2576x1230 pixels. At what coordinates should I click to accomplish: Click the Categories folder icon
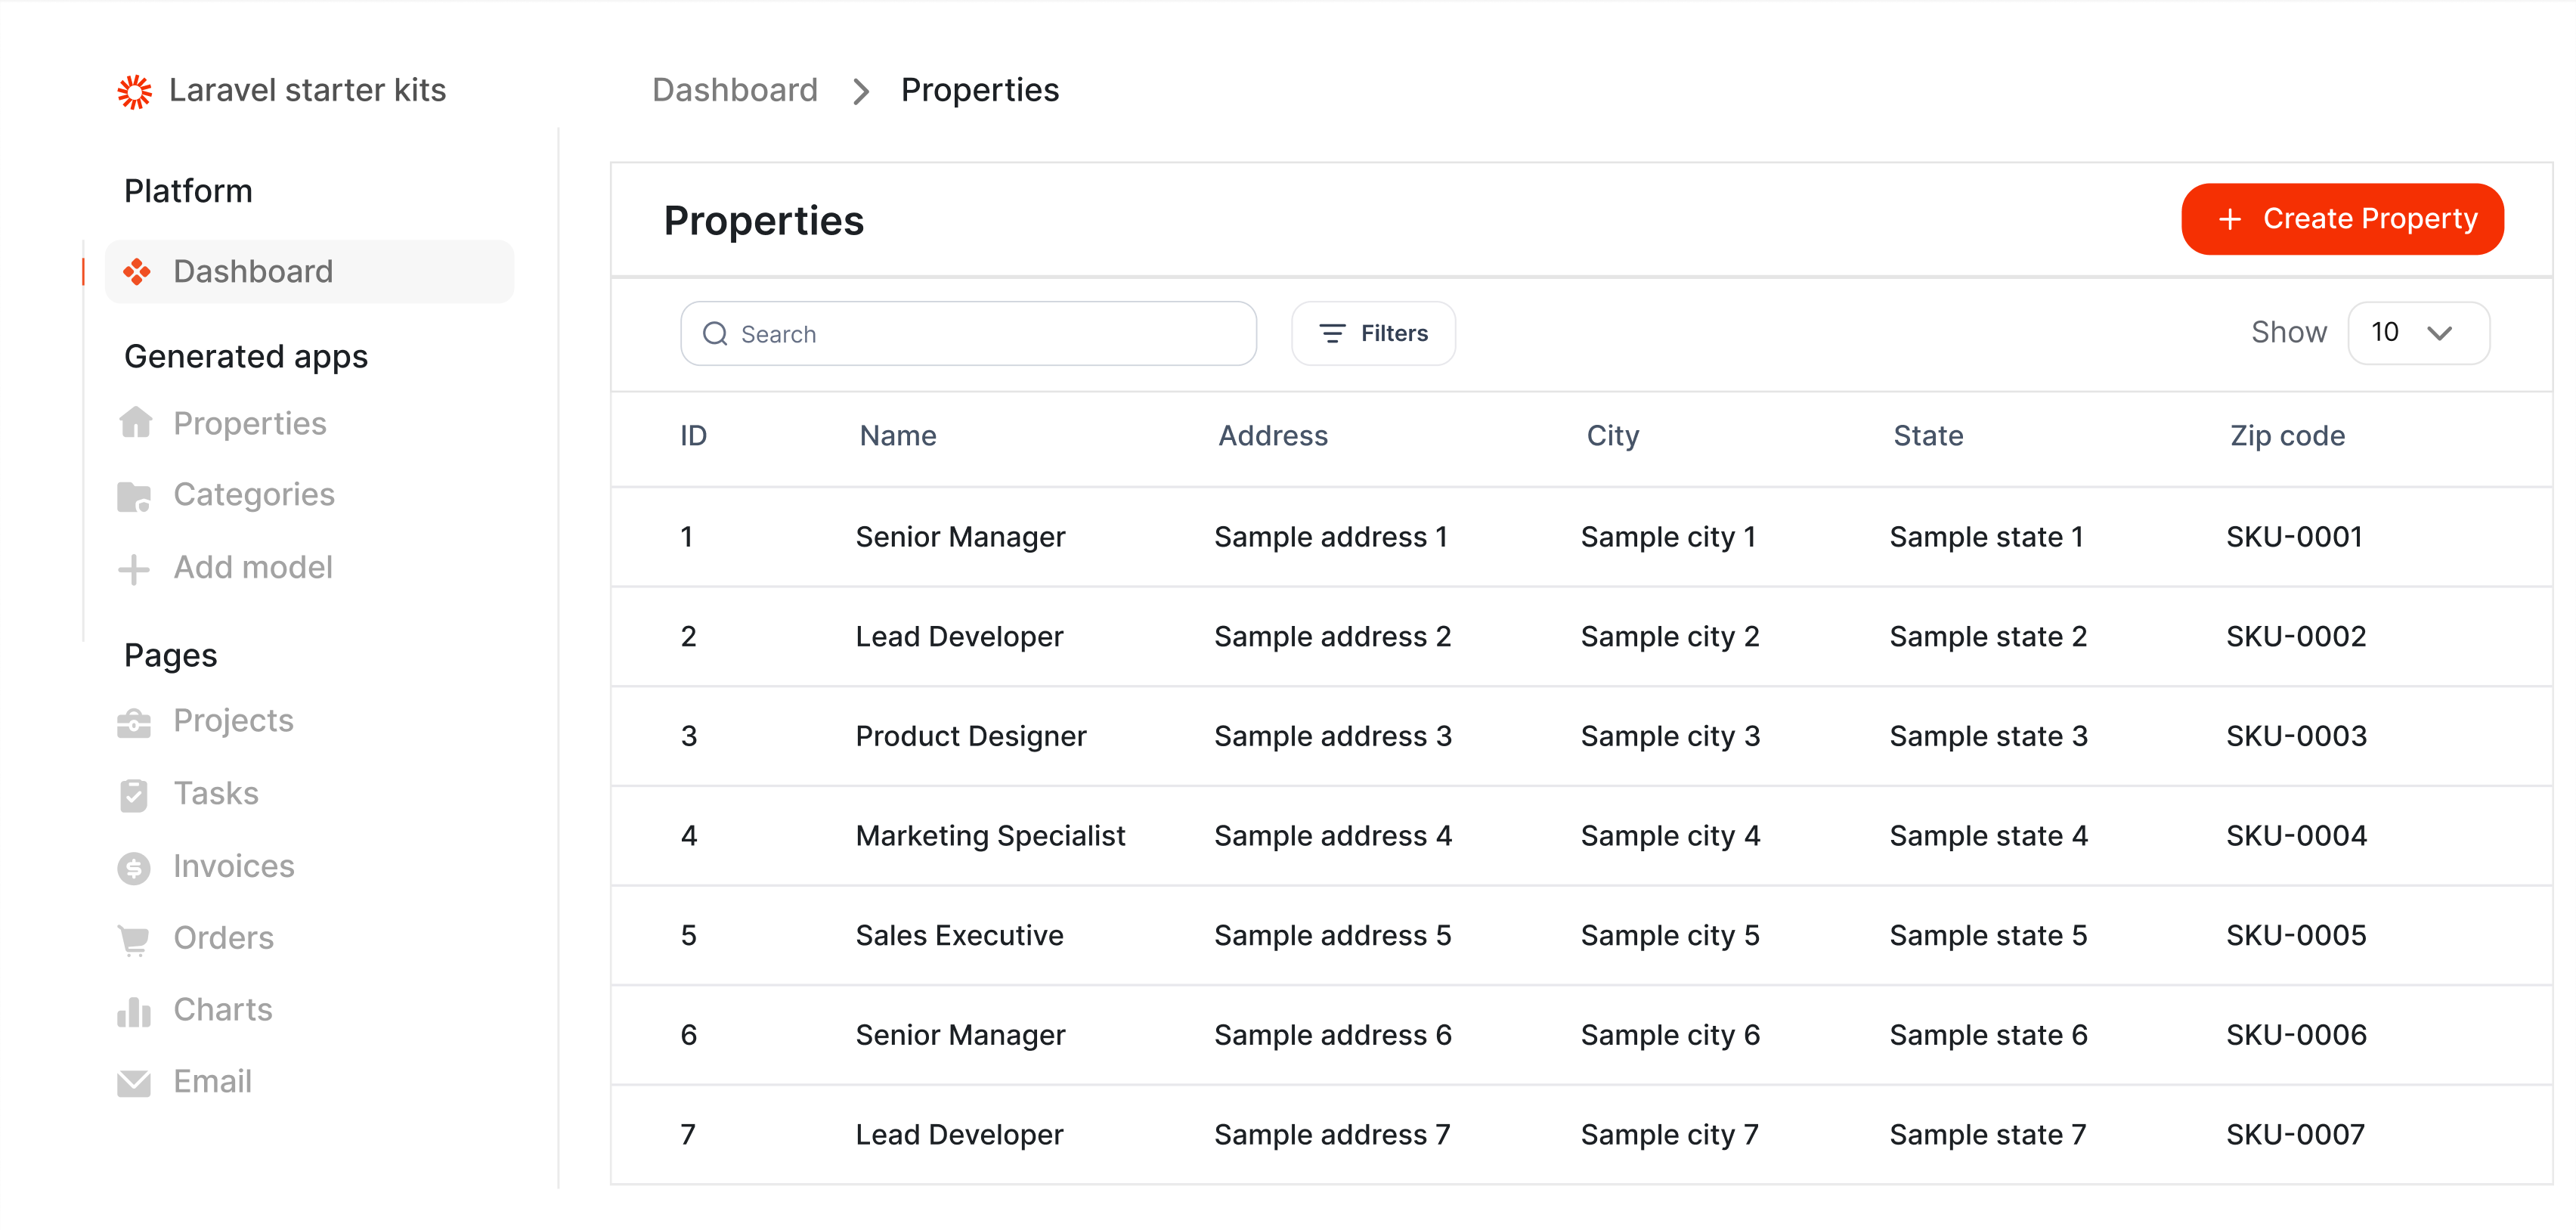pos(134,496)
